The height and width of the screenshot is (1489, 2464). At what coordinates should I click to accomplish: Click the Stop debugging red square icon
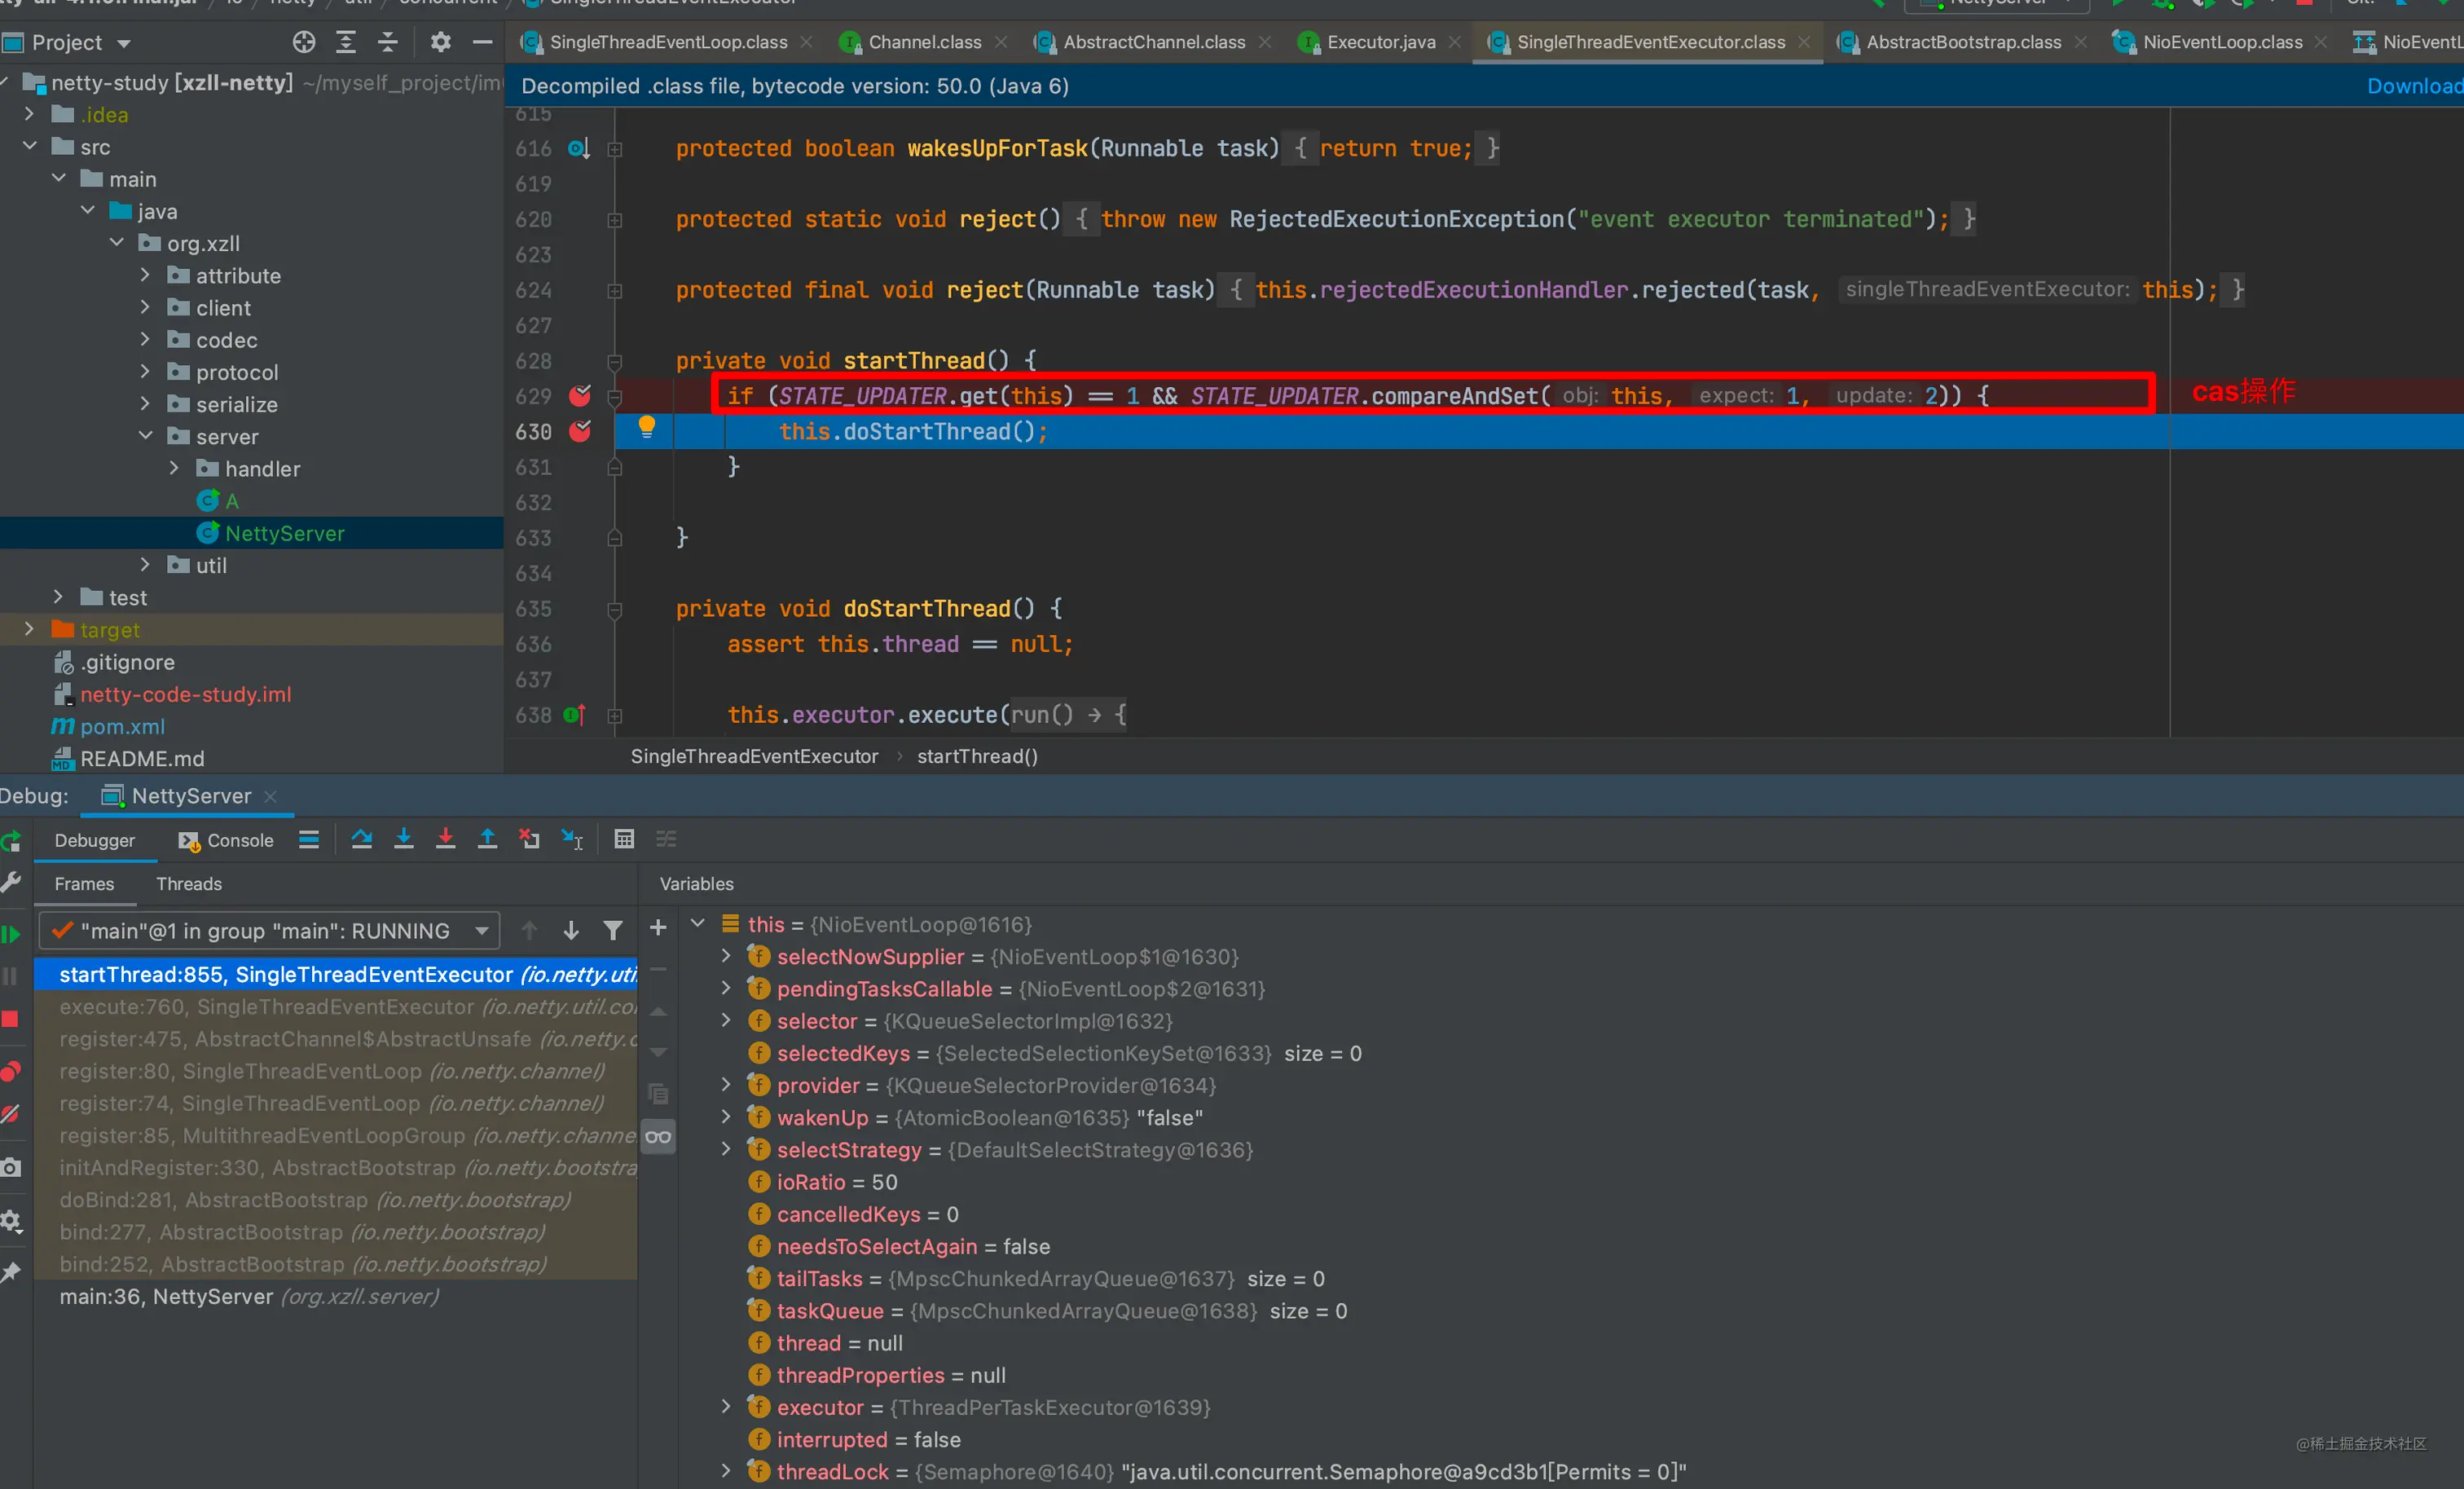coord(10,1019)
